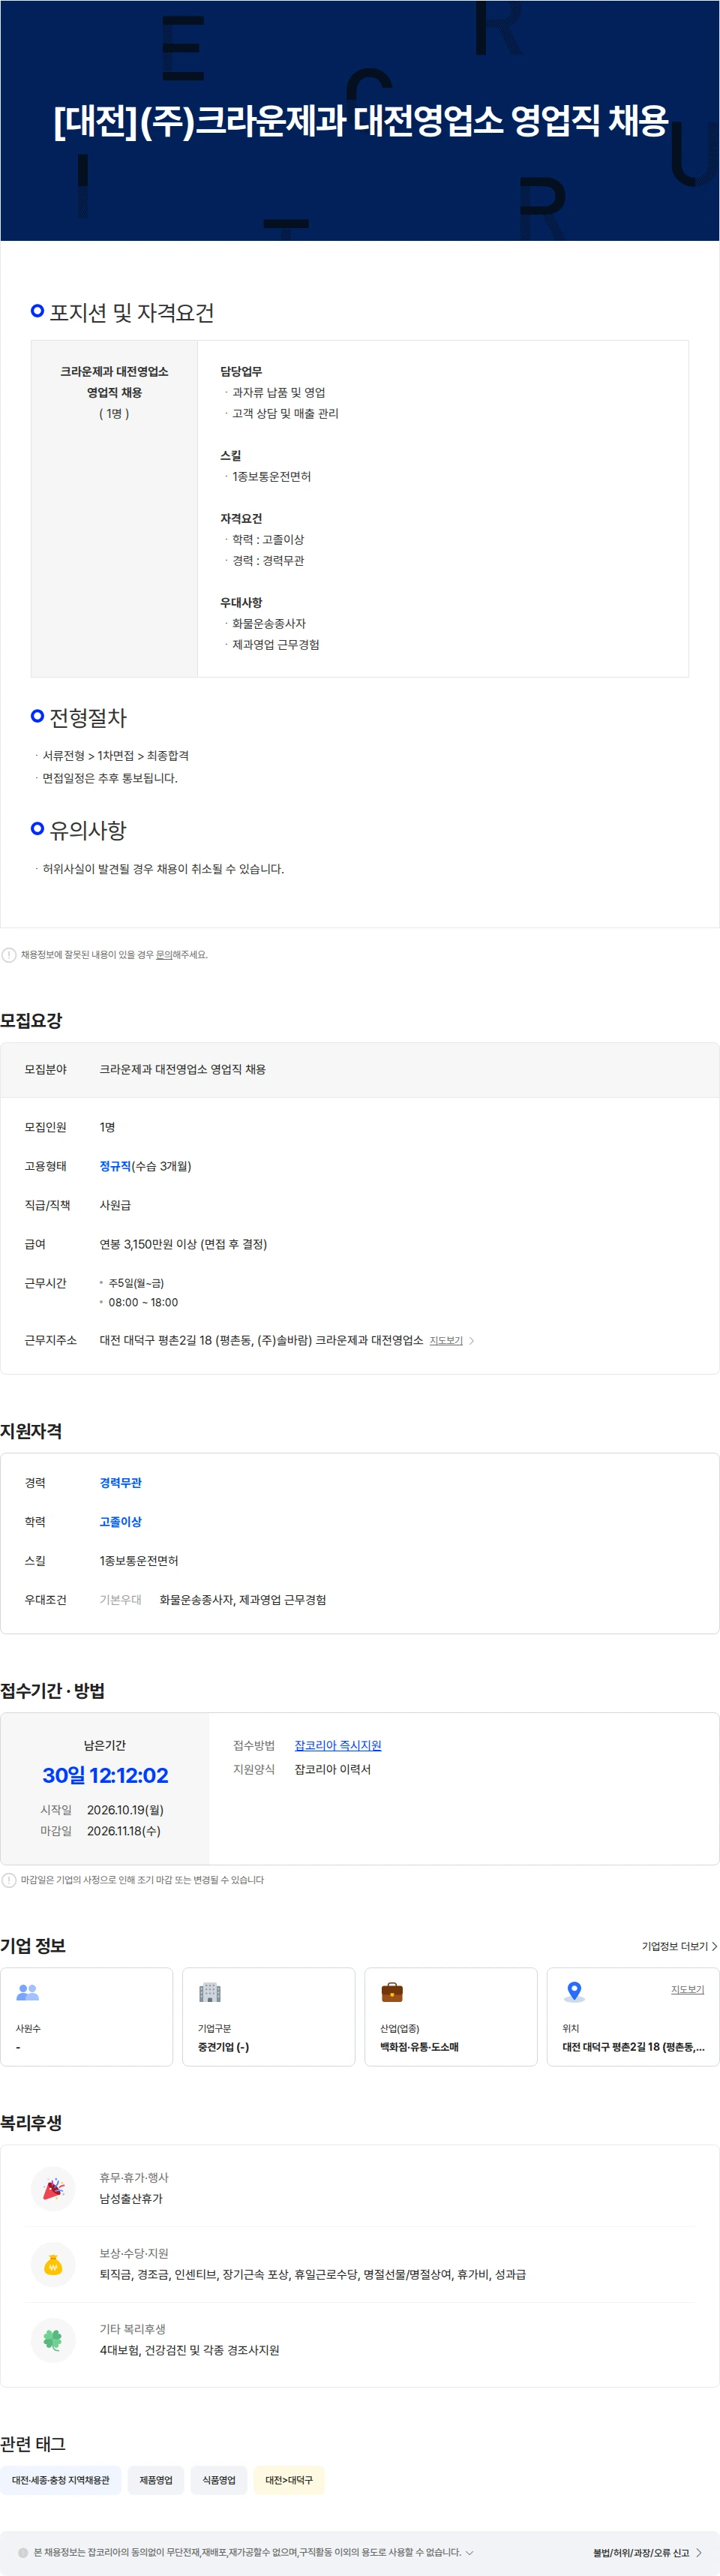
Task: Click 주5일(월~금) work days text
Action: click(136, 1283)
